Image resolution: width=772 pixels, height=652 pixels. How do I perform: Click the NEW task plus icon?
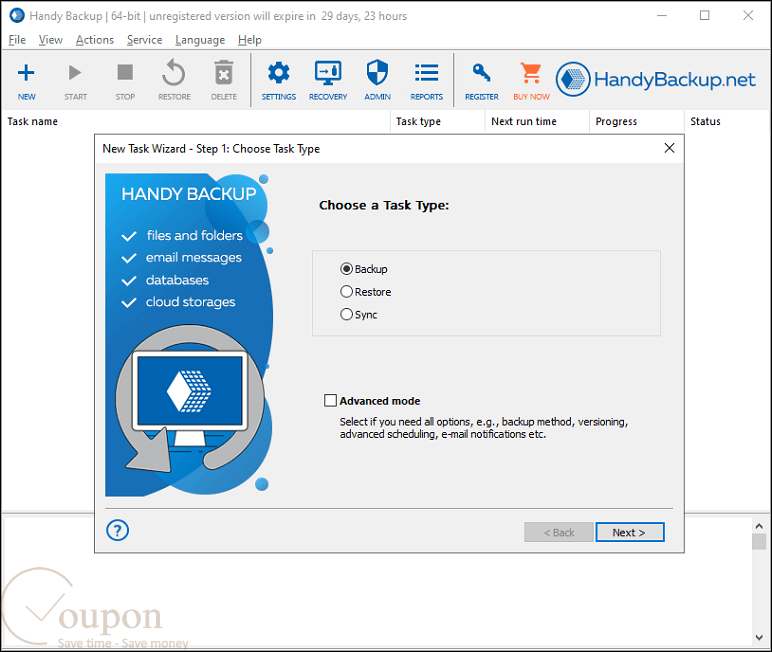(x=26, y=73)
